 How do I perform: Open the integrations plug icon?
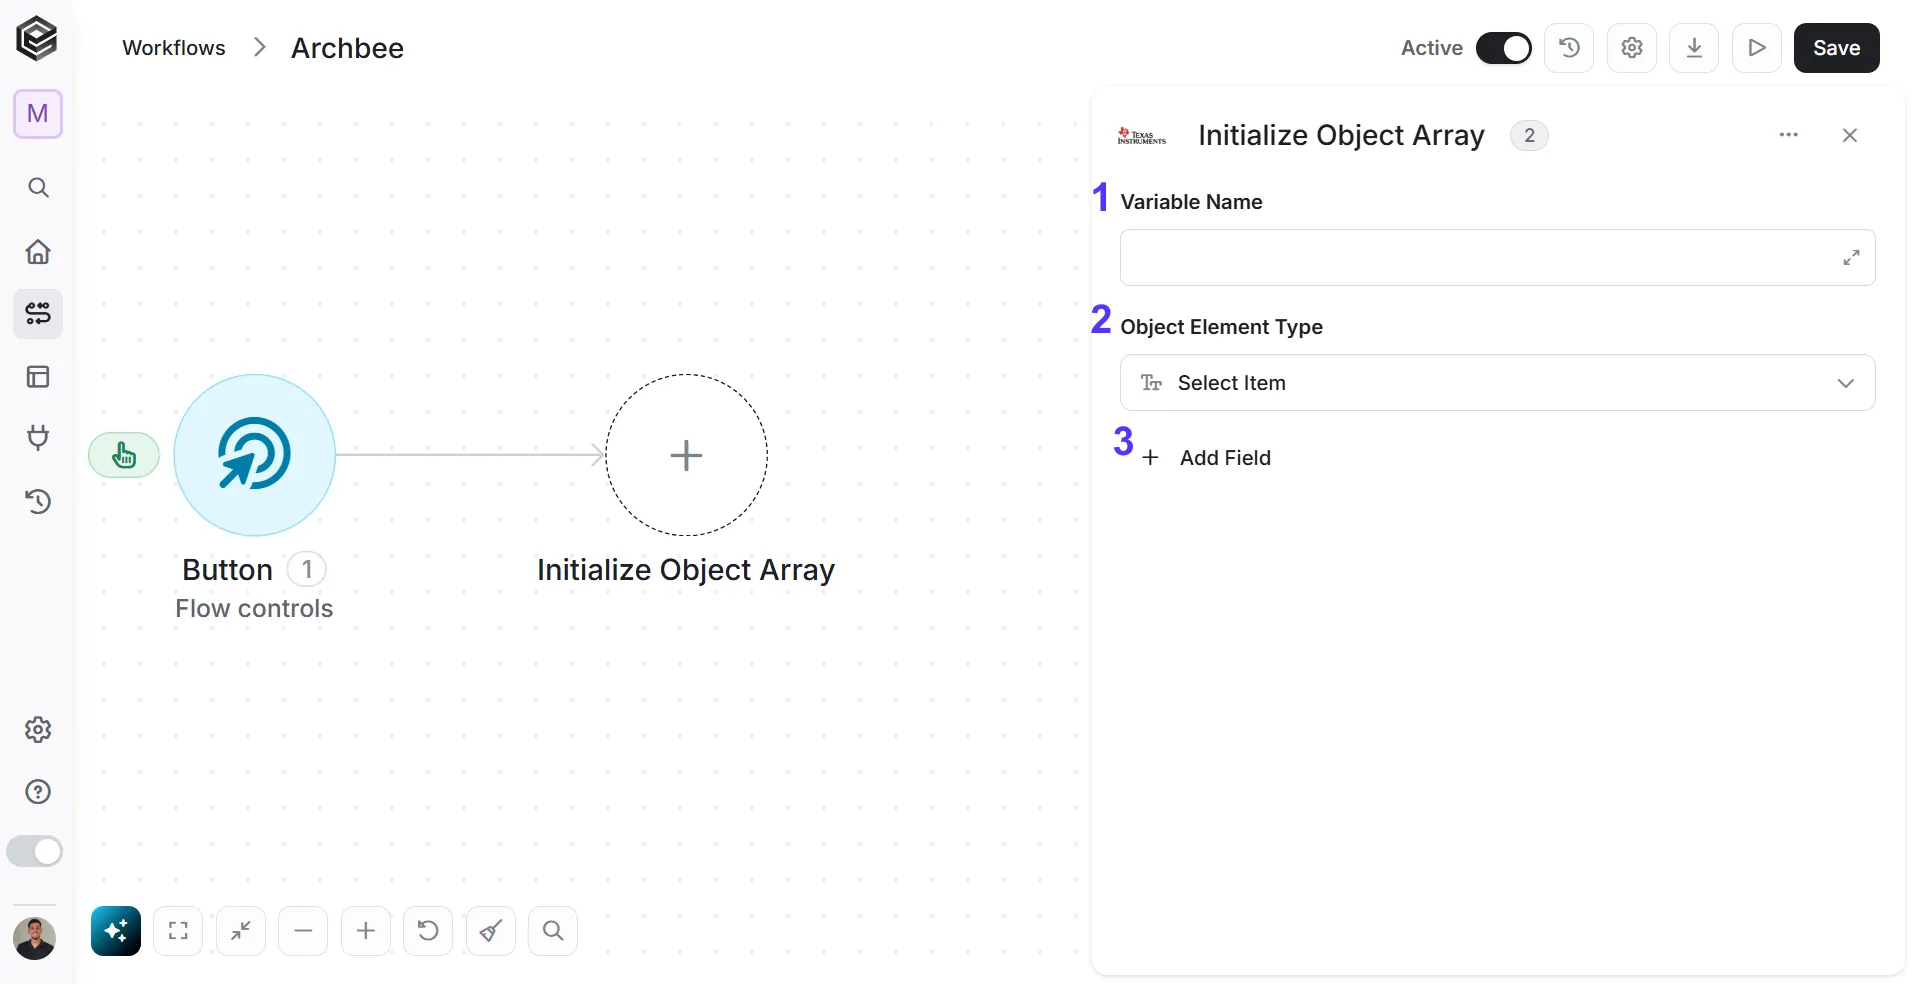pos(38,438)
